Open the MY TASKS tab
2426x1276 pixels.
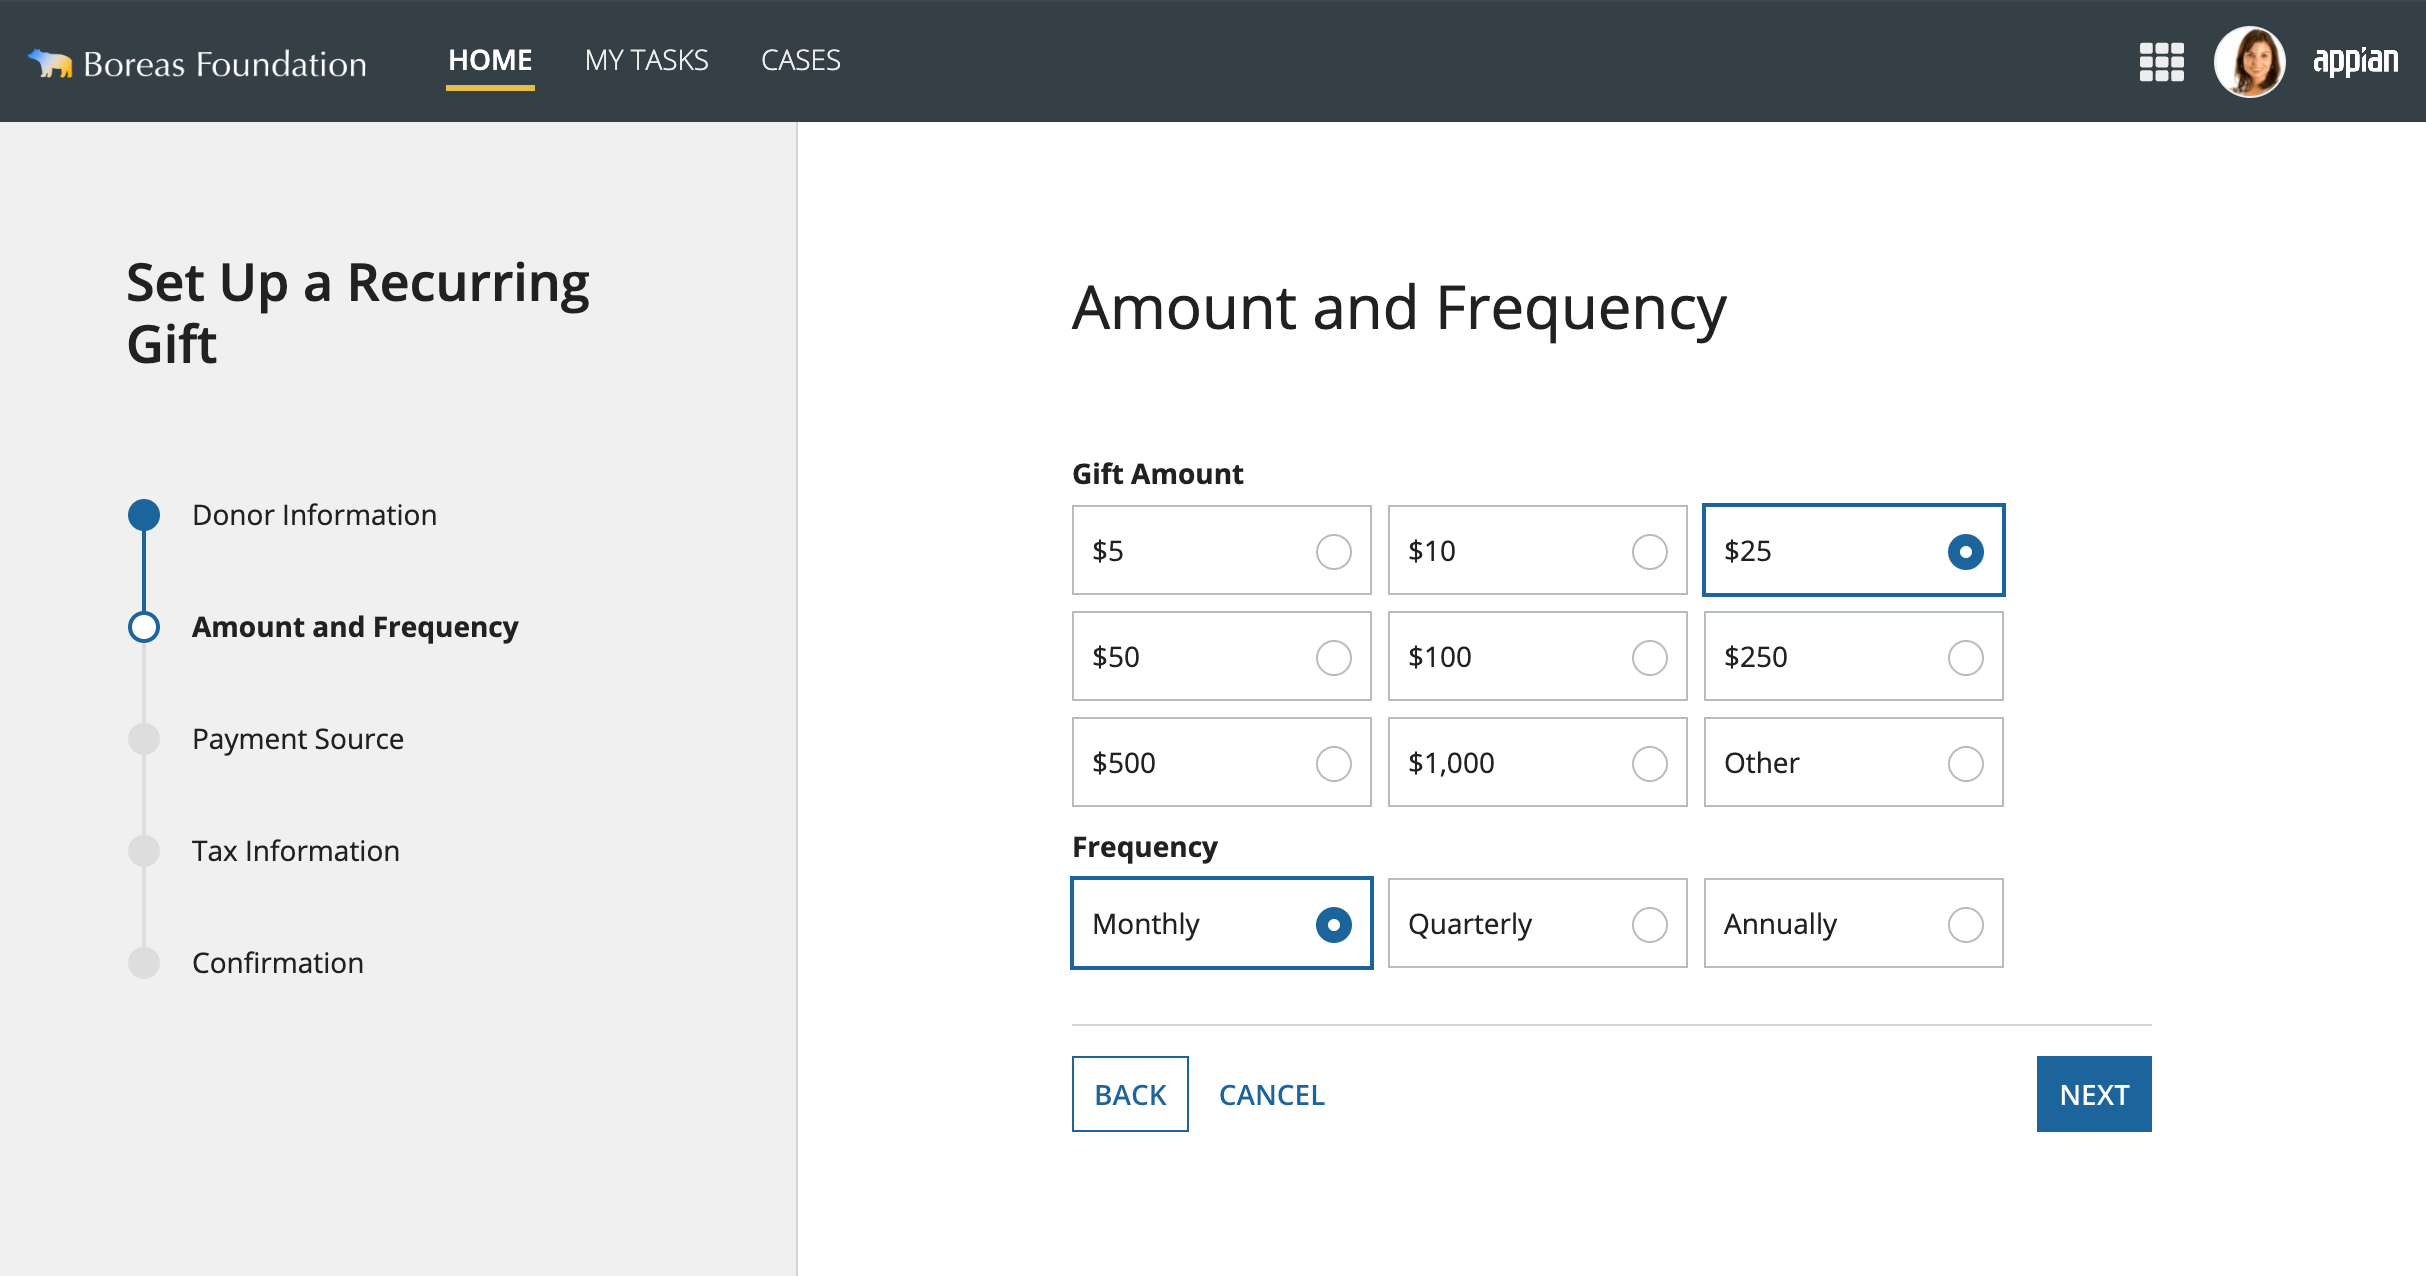[x=646, y=60]
